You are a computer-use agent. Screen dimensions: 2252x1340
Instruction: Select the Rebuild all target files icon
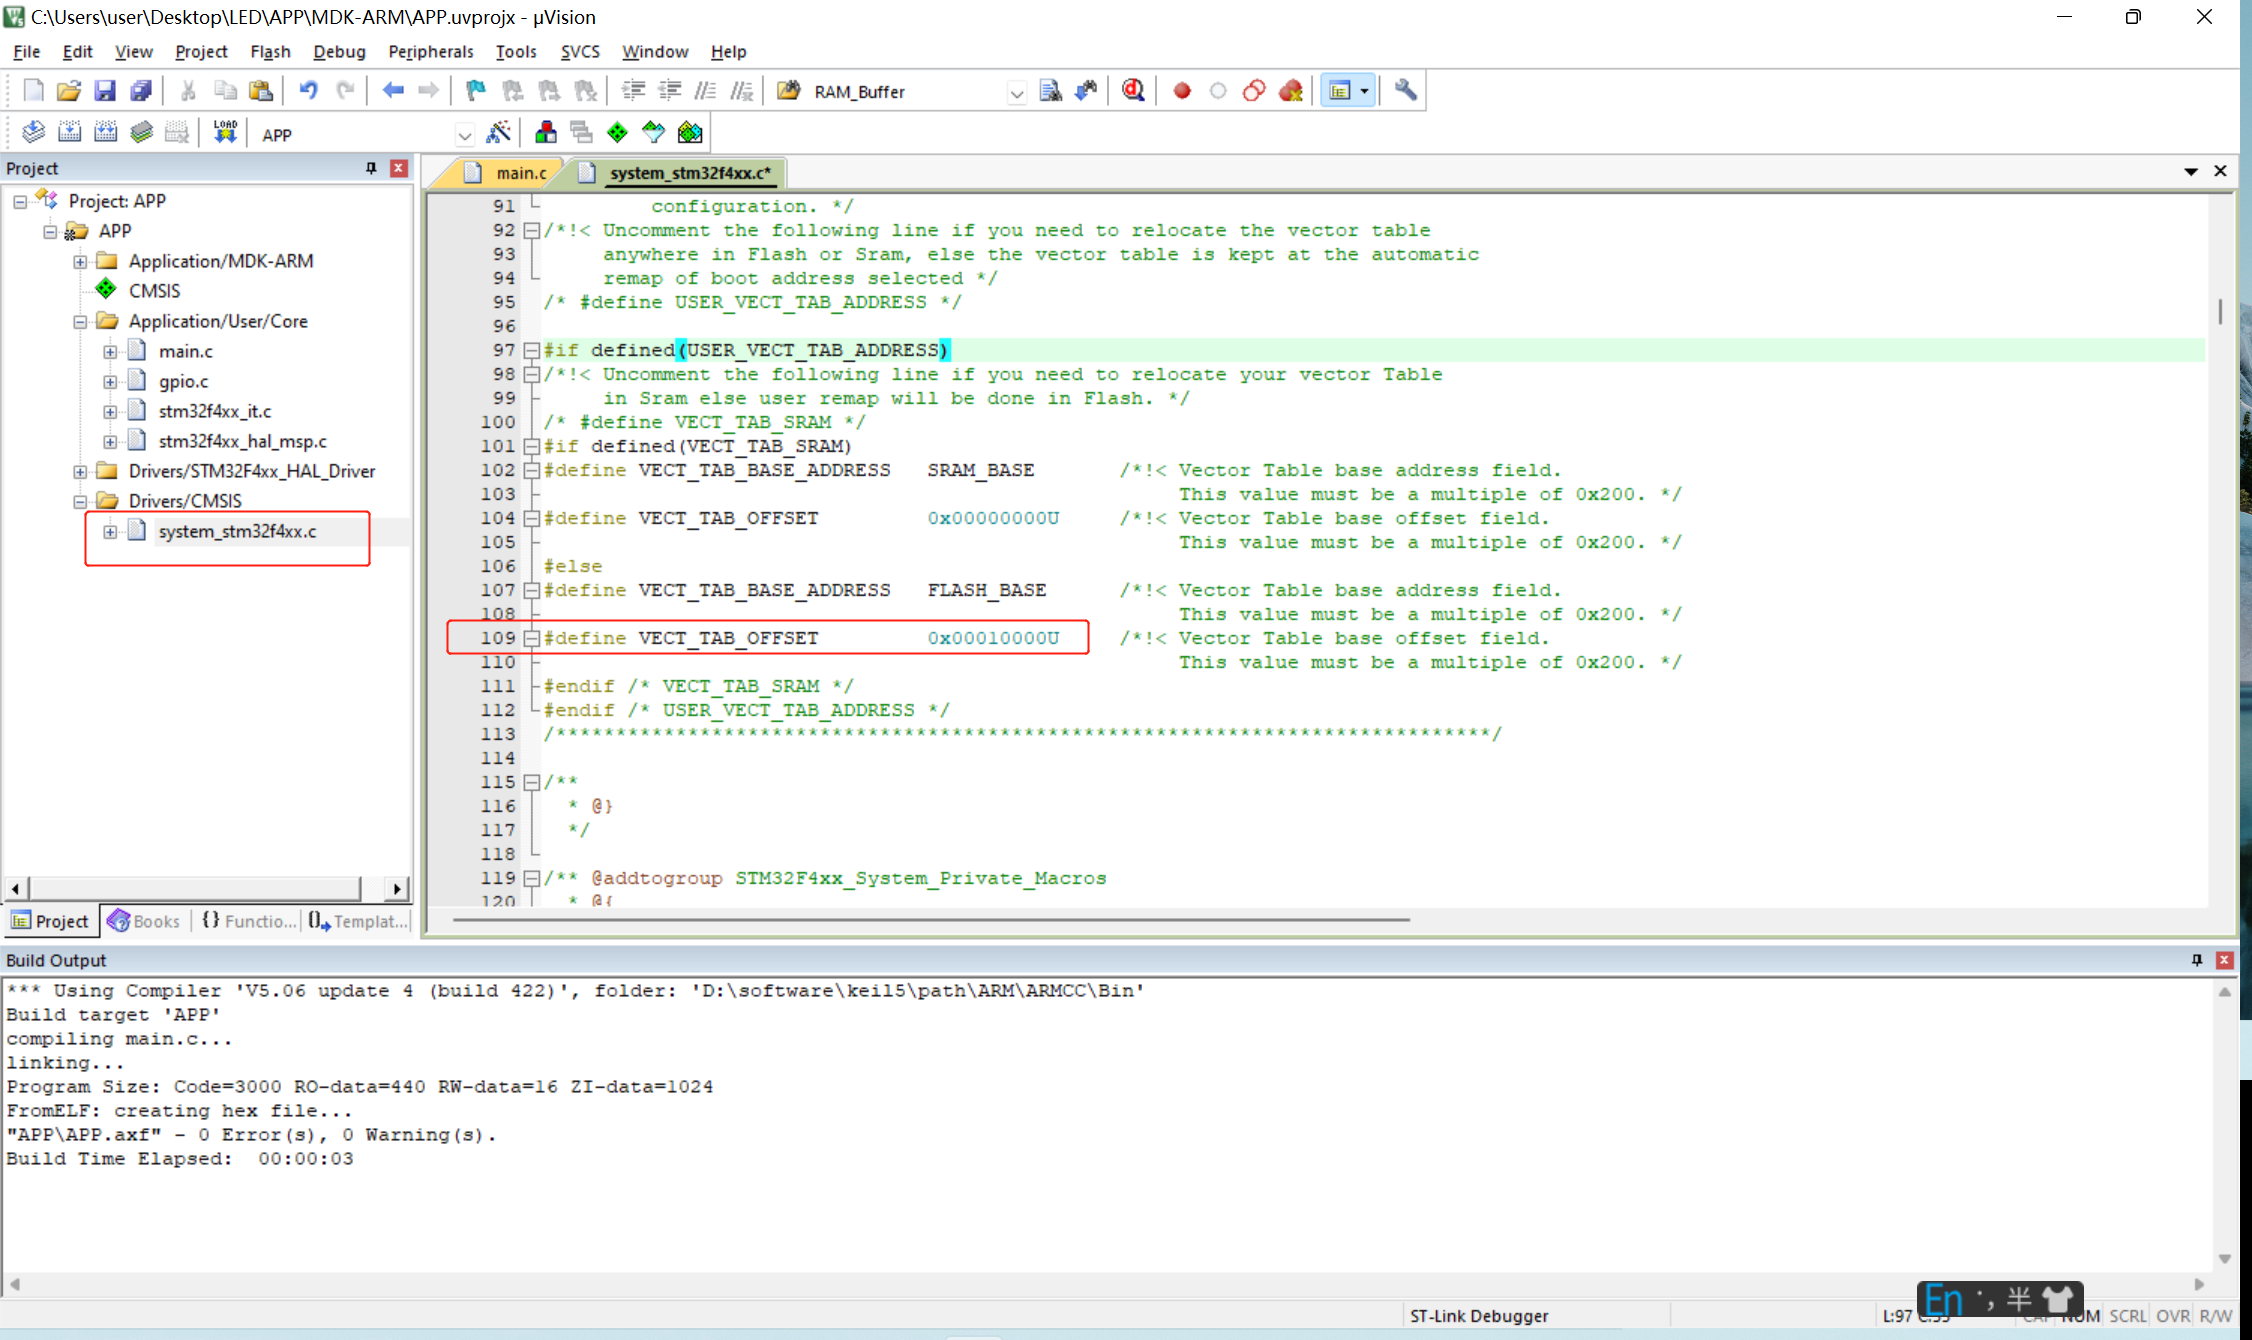coord(105,131)
